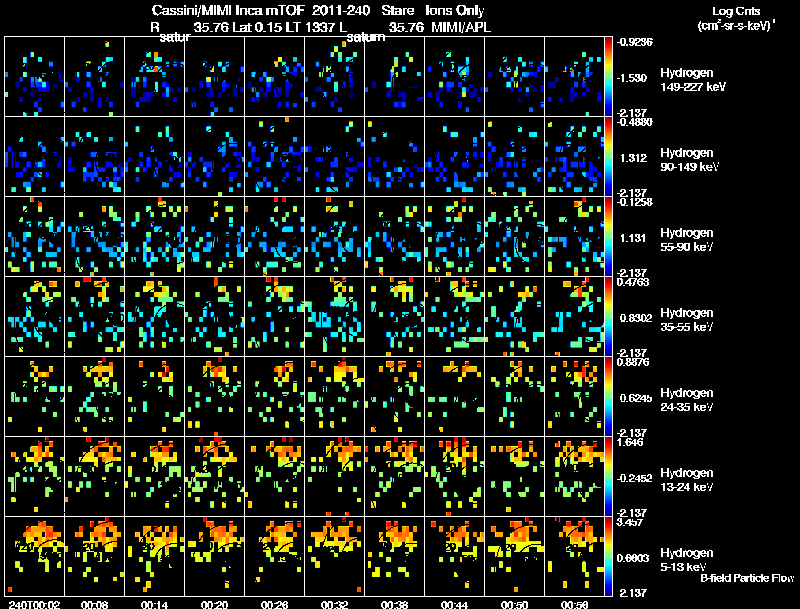This screenshot has width=800, height=609.
Task: Click the '00:56' time label
Action: (574, 604)
